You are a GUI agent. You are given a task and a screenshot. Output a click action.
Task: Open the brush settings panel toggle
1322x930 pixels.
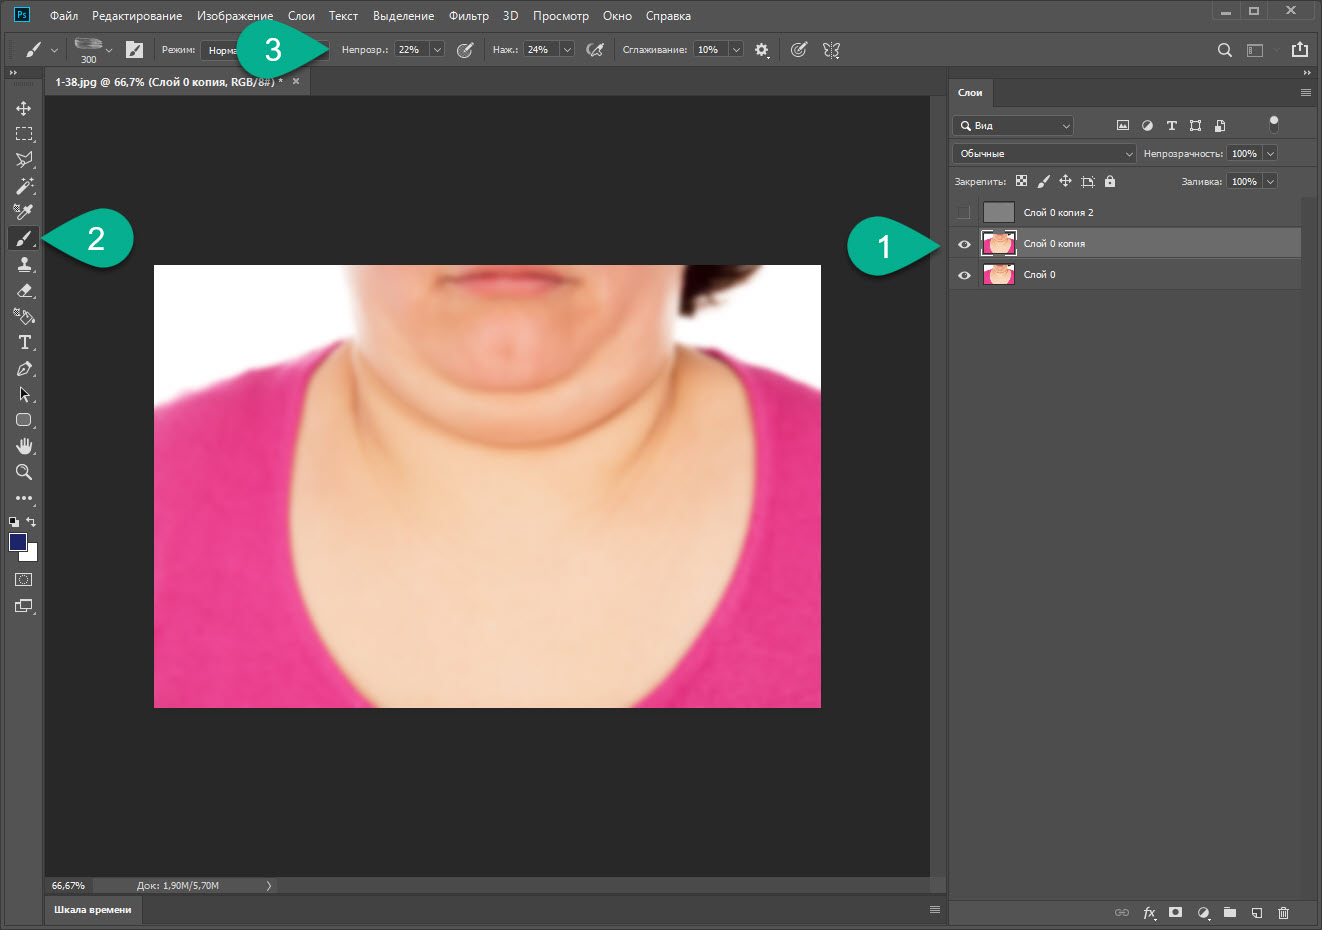134,49
